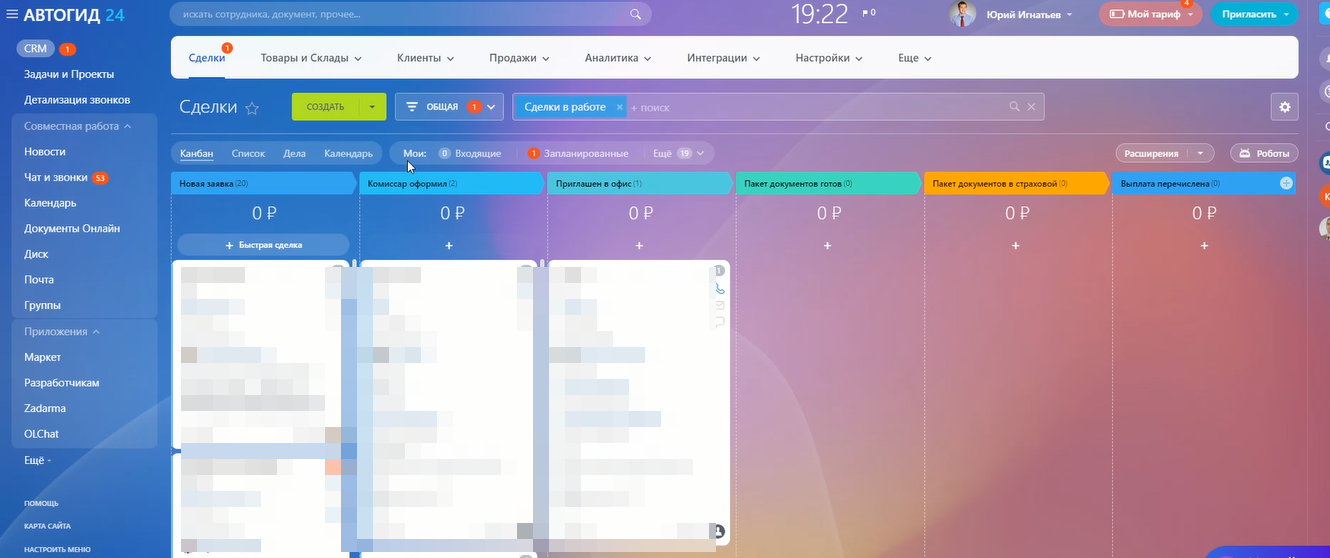Open the dropdown arrow next to СОЗДАТЬ
1330x558 pixels.
[x=372, y=107]
